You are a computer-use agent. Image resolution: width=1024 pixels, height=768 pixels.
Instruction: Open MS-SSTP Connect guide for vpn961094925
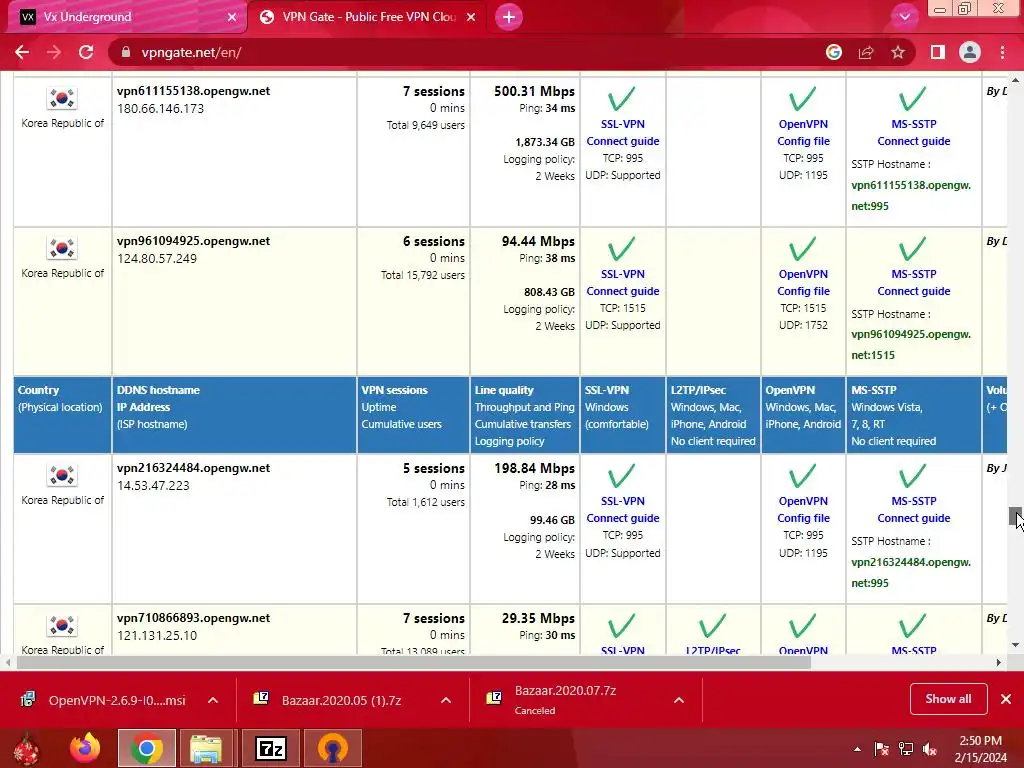(914, 291)
